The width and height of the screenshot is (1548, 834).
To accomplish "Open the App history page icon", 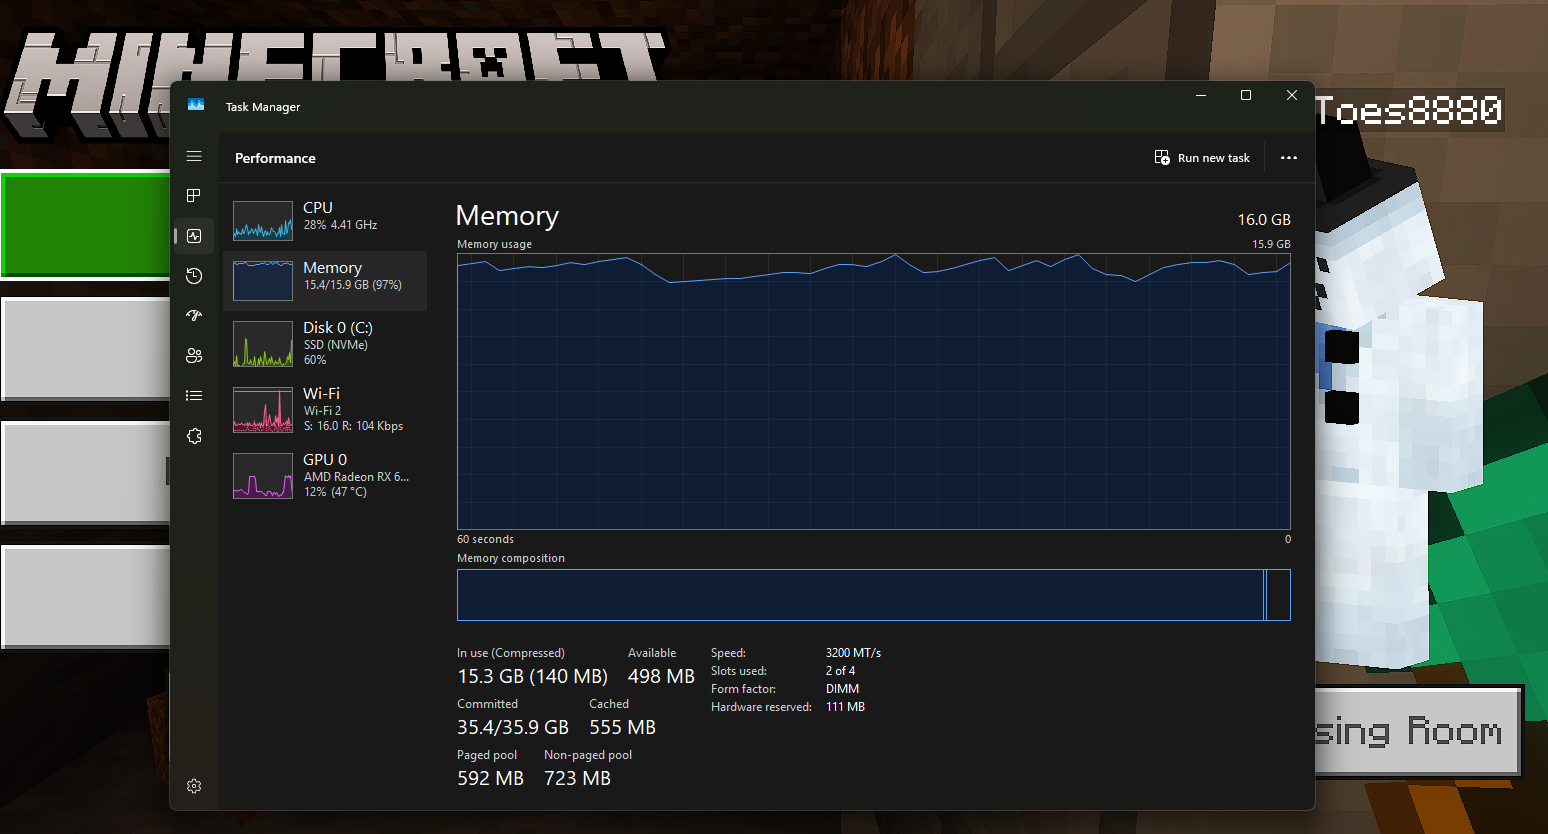I will pyautogui.click(x=194, y=276).
